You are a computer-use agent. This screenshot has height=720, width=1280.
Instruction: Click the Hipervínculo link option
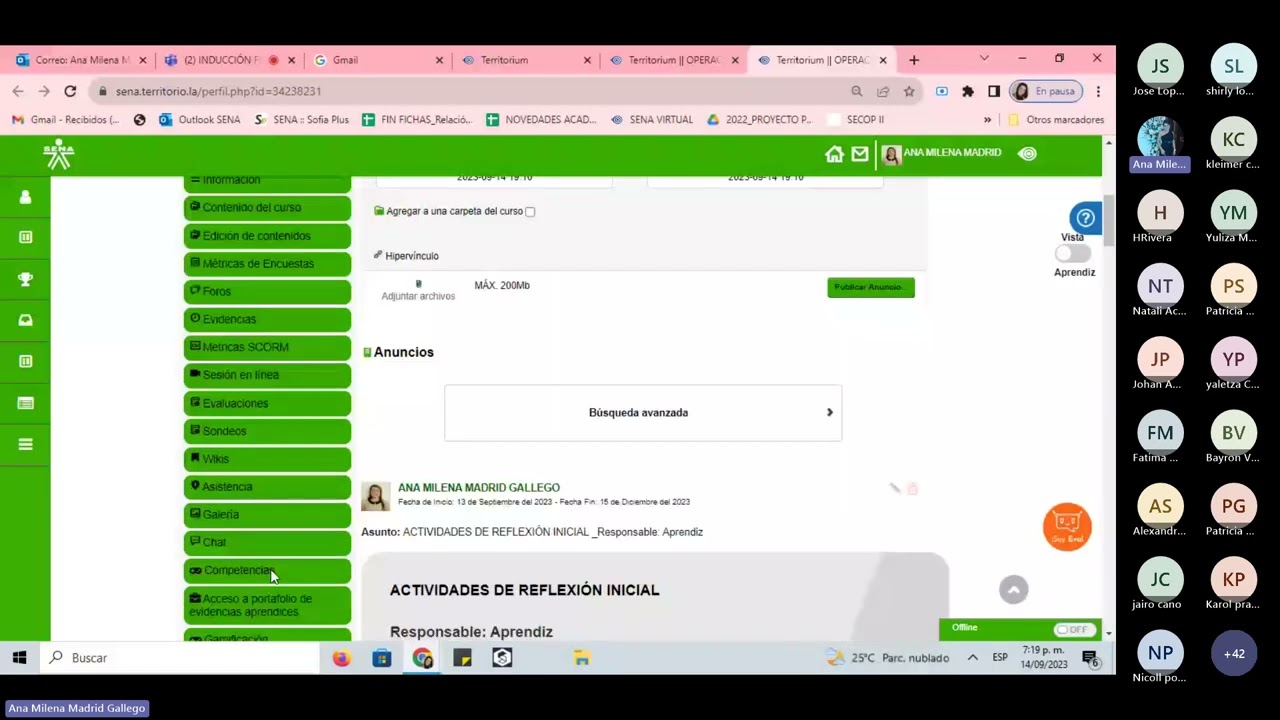tap(406, 256)
